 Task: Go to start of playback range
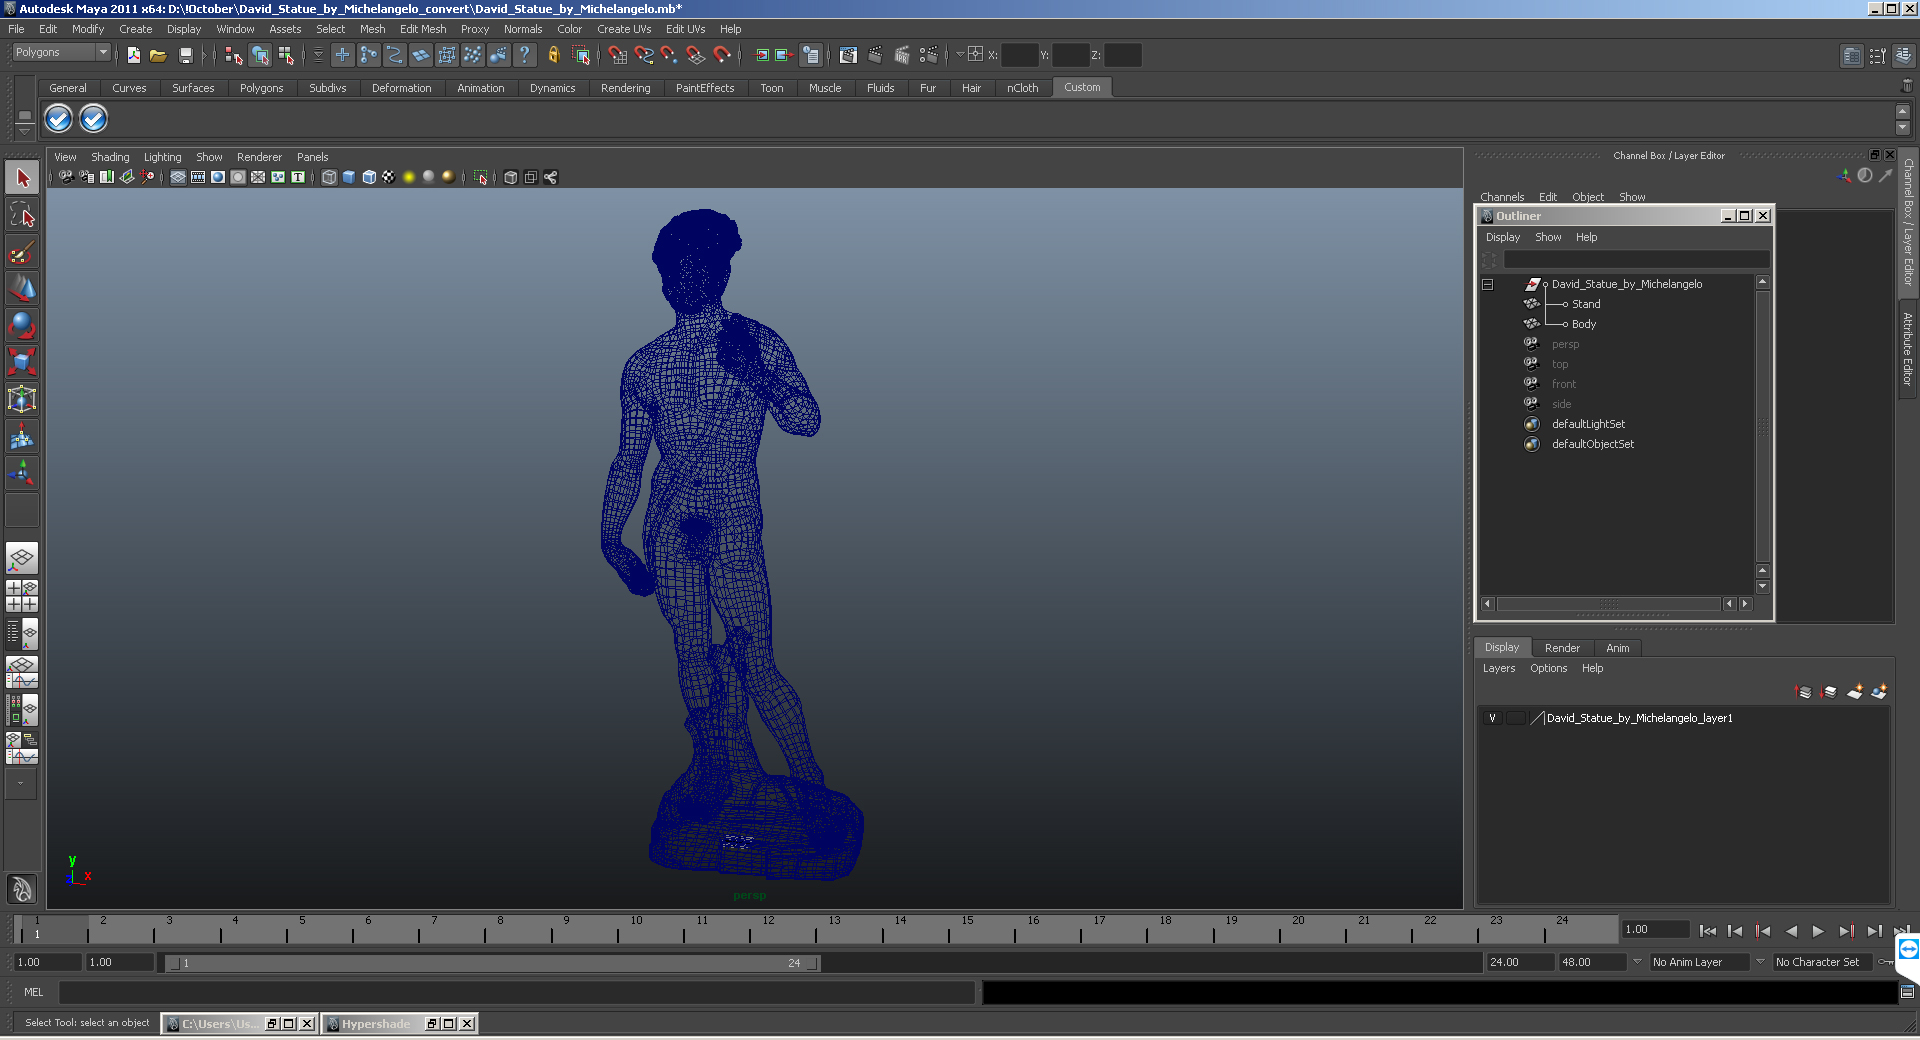tap(1708, 931)
